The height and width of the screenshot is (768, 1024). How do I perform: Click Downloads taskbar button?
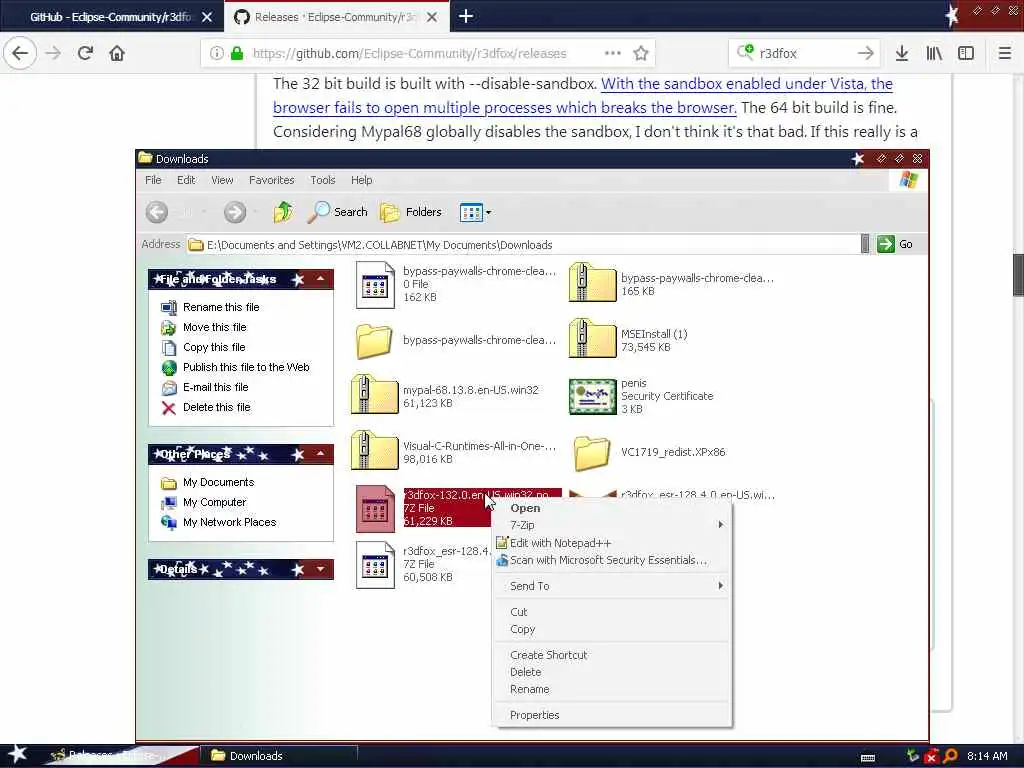(x=280, y=756)
